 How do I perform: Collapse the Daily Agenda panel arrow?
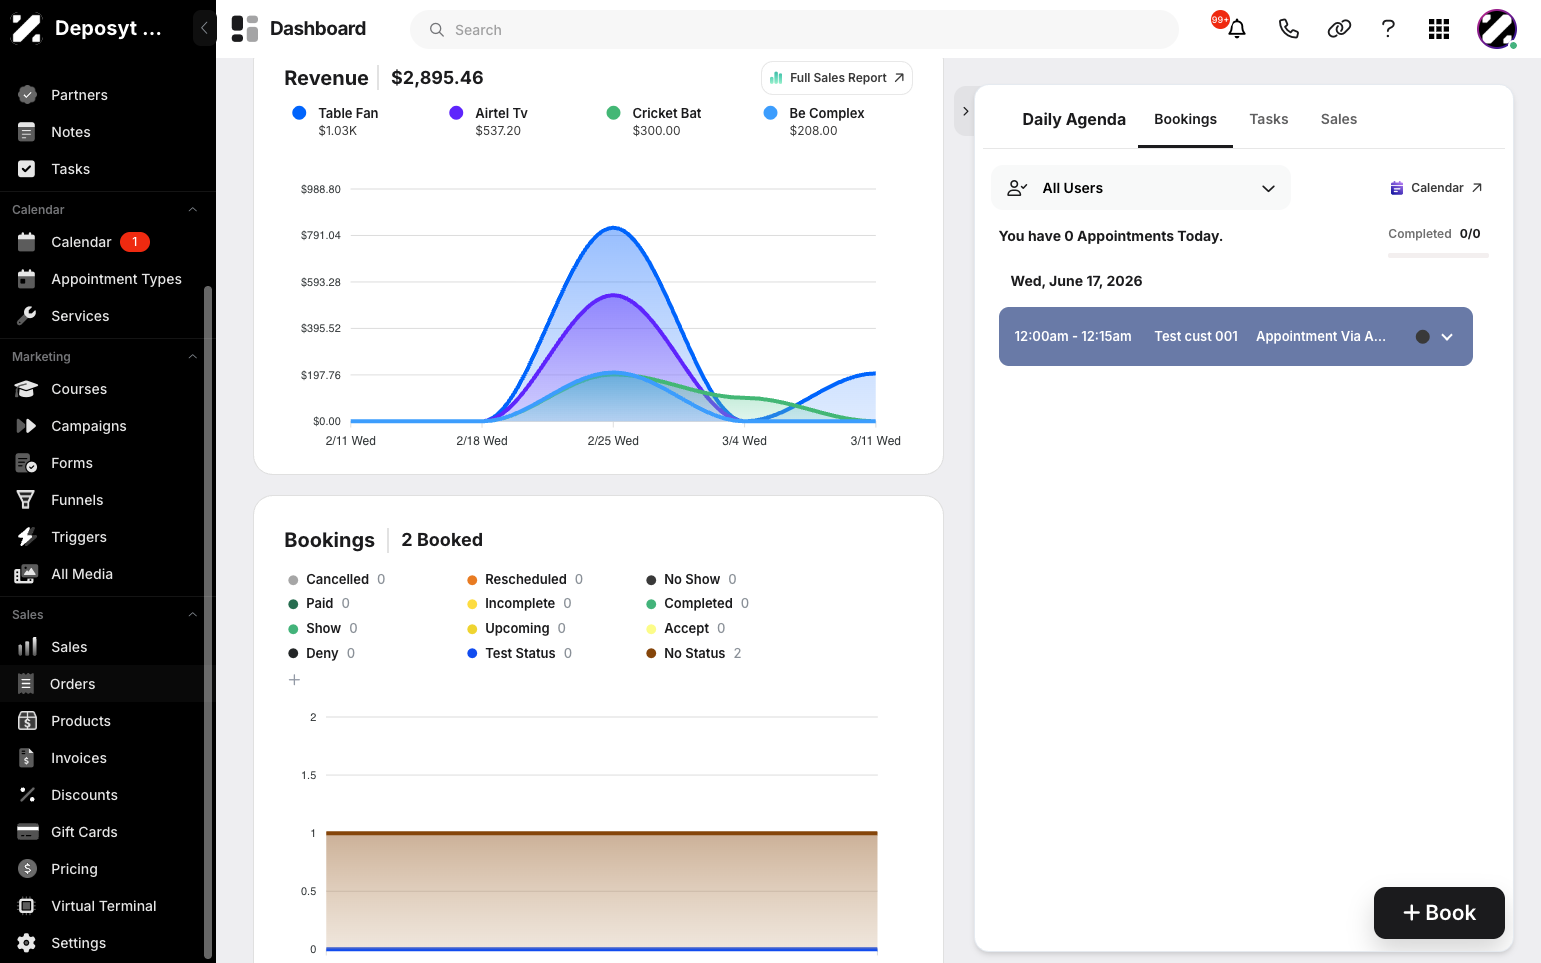click(965, 111)
